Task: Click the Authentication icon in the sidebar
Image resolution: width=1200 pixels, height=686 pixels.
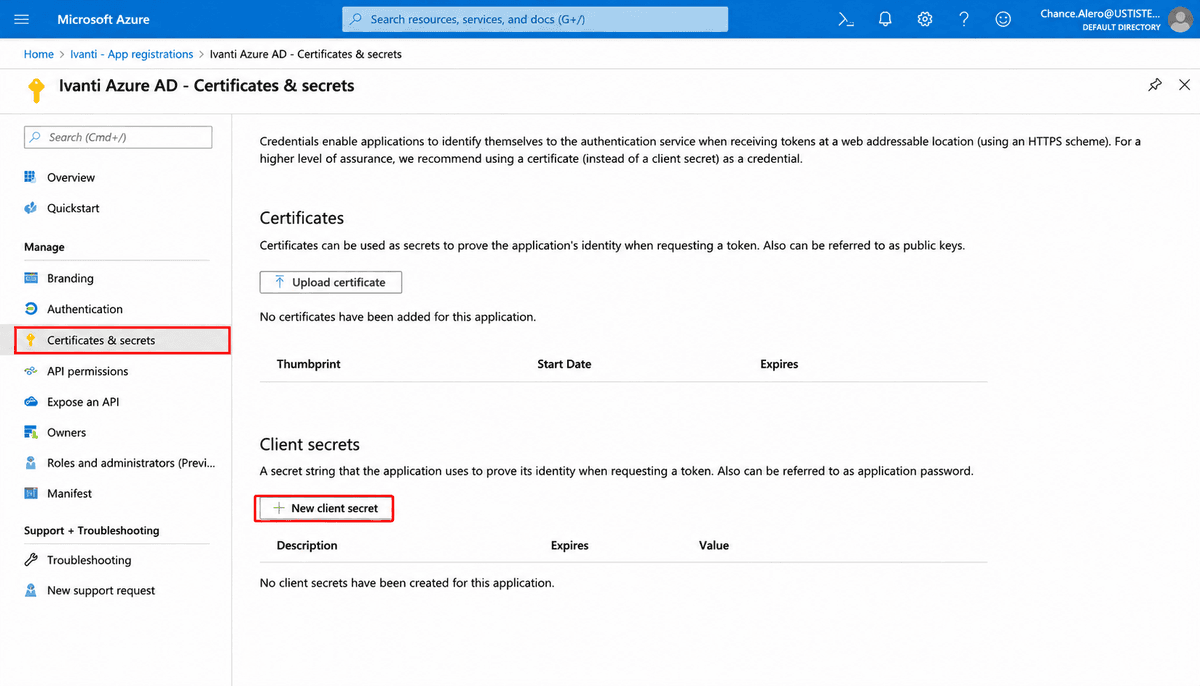Action: point(30,309)
